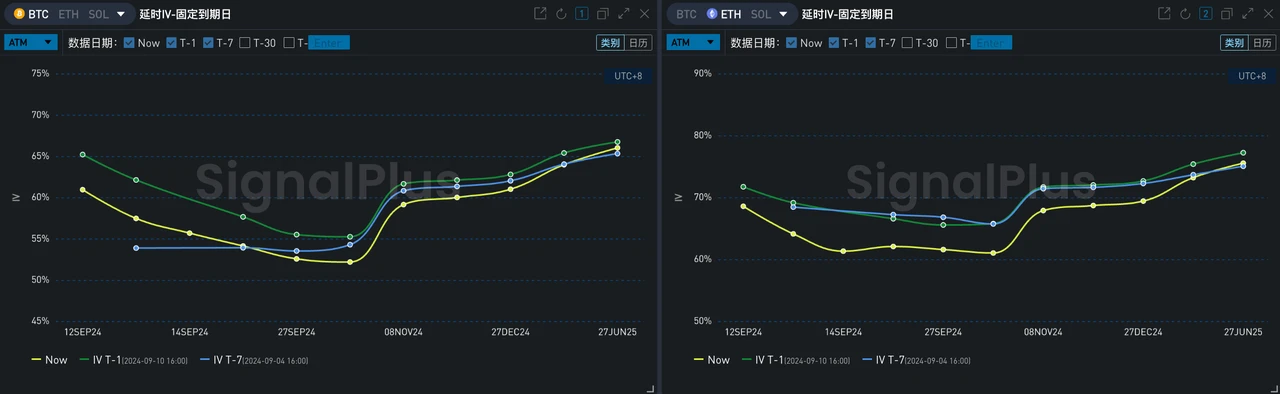The height and width of the screenshot is (394, 1280).
Task: Click the Enter days input in the BTC panel
Action: coord(328,43)
